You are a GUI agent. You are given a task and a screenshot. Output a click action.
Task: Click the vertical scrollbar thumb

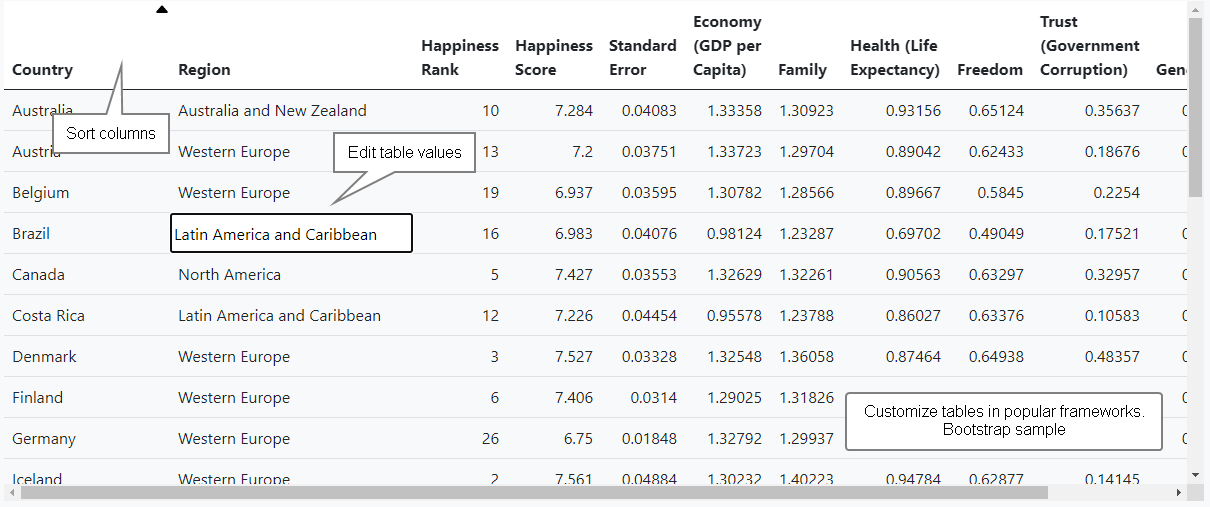tap(1195, 106)
